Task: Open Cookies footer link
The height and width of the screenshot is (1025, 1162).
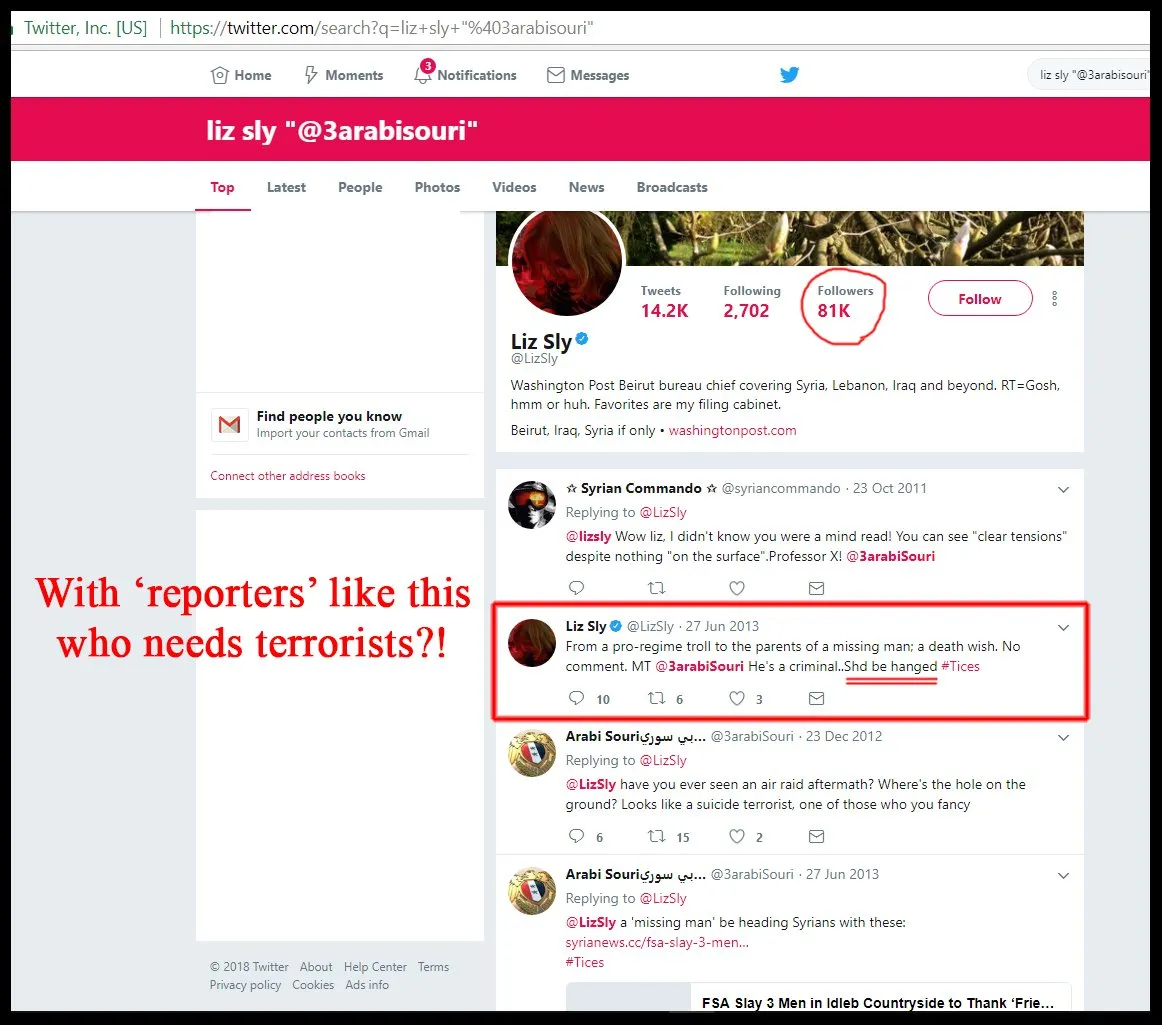Action: (313, 984)
